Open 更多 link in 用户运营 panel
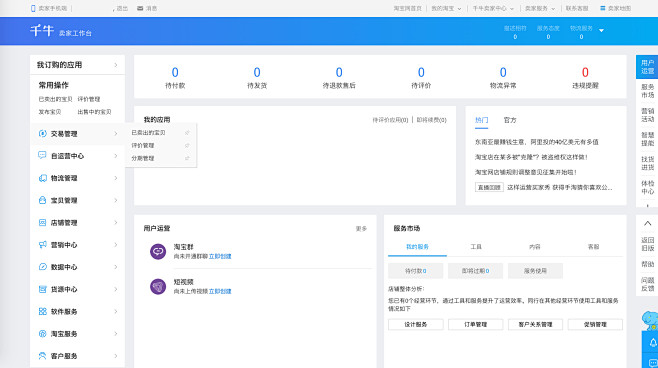Screen dimensions: 658x368 point(361,229)
